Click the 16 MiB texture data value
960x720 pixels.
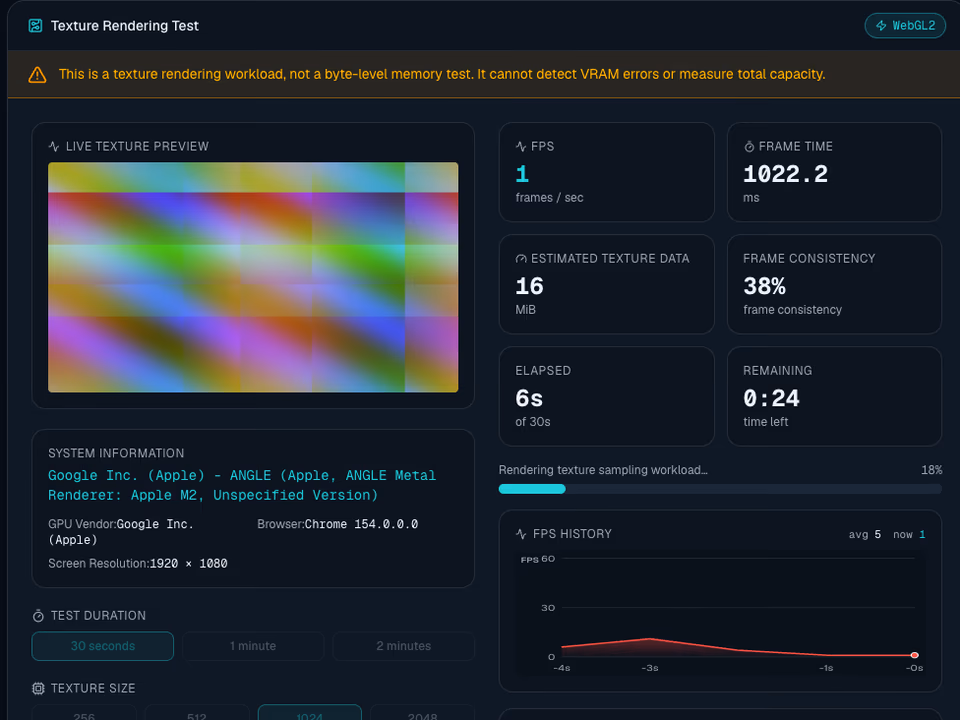tap(530, 287)
